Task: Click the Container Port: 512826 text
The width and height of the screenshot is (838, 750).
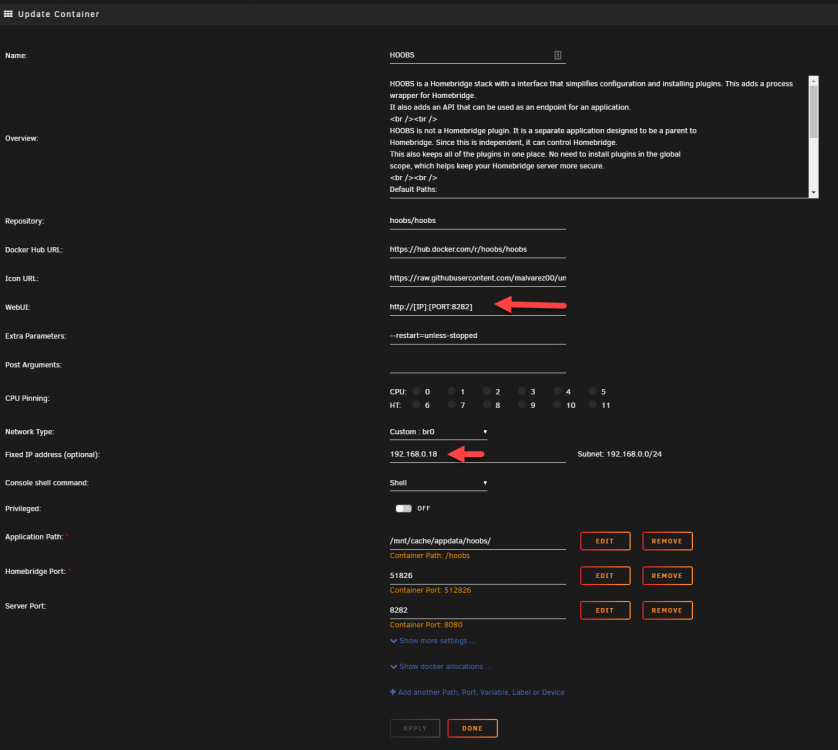Action: [430, 590]
